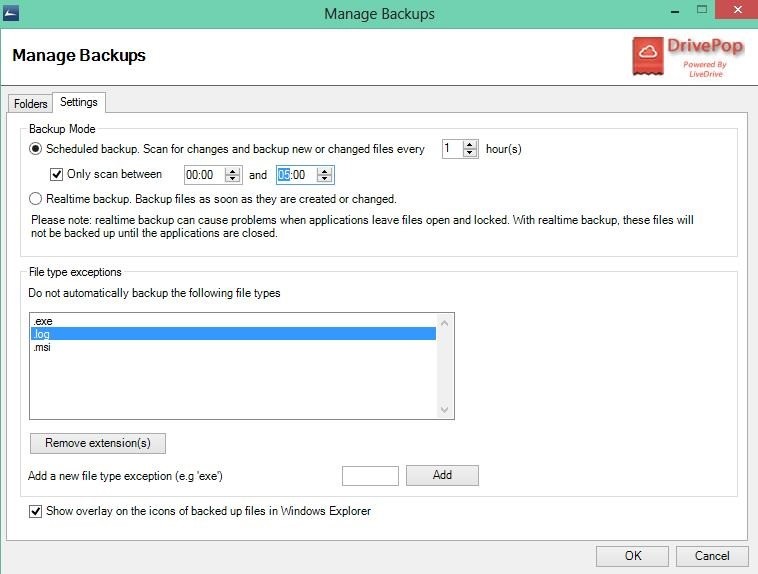
Task: Click the list scrollbar up arrow
Action: [445, 323]
